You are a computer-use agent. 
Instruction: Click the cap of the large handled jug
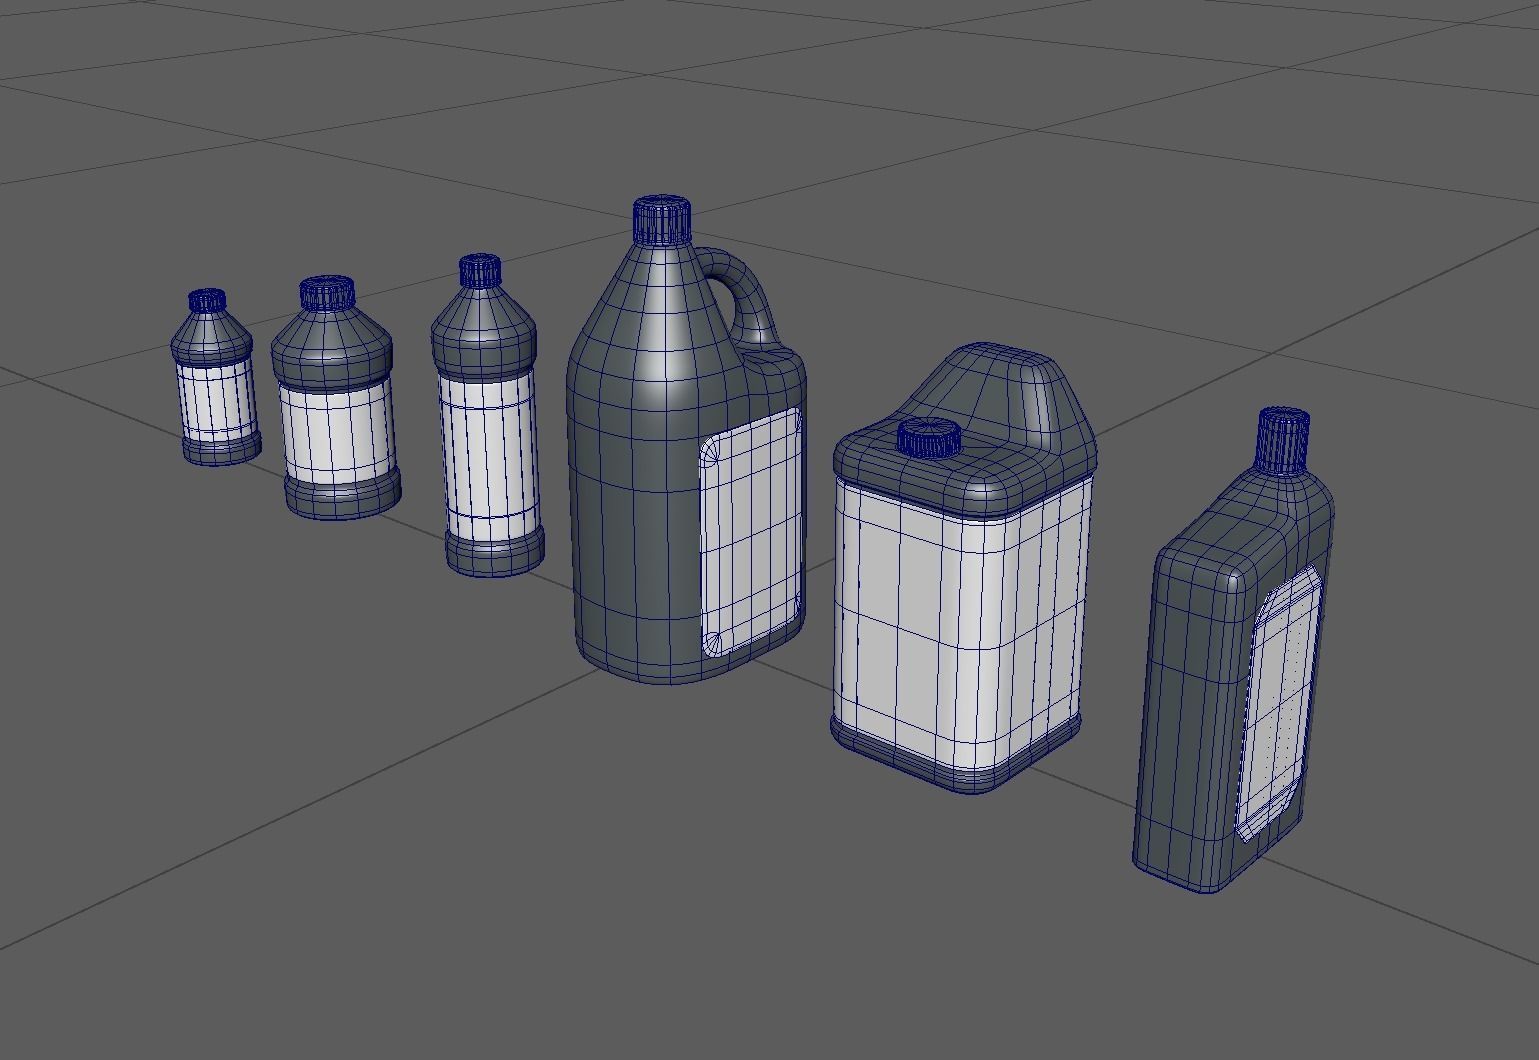tap(662, 221)
